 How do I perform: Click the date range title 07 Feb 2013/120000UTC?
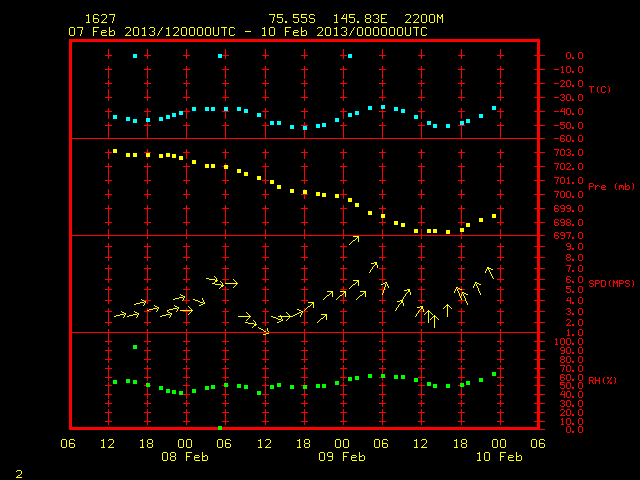tap(152, 32)
